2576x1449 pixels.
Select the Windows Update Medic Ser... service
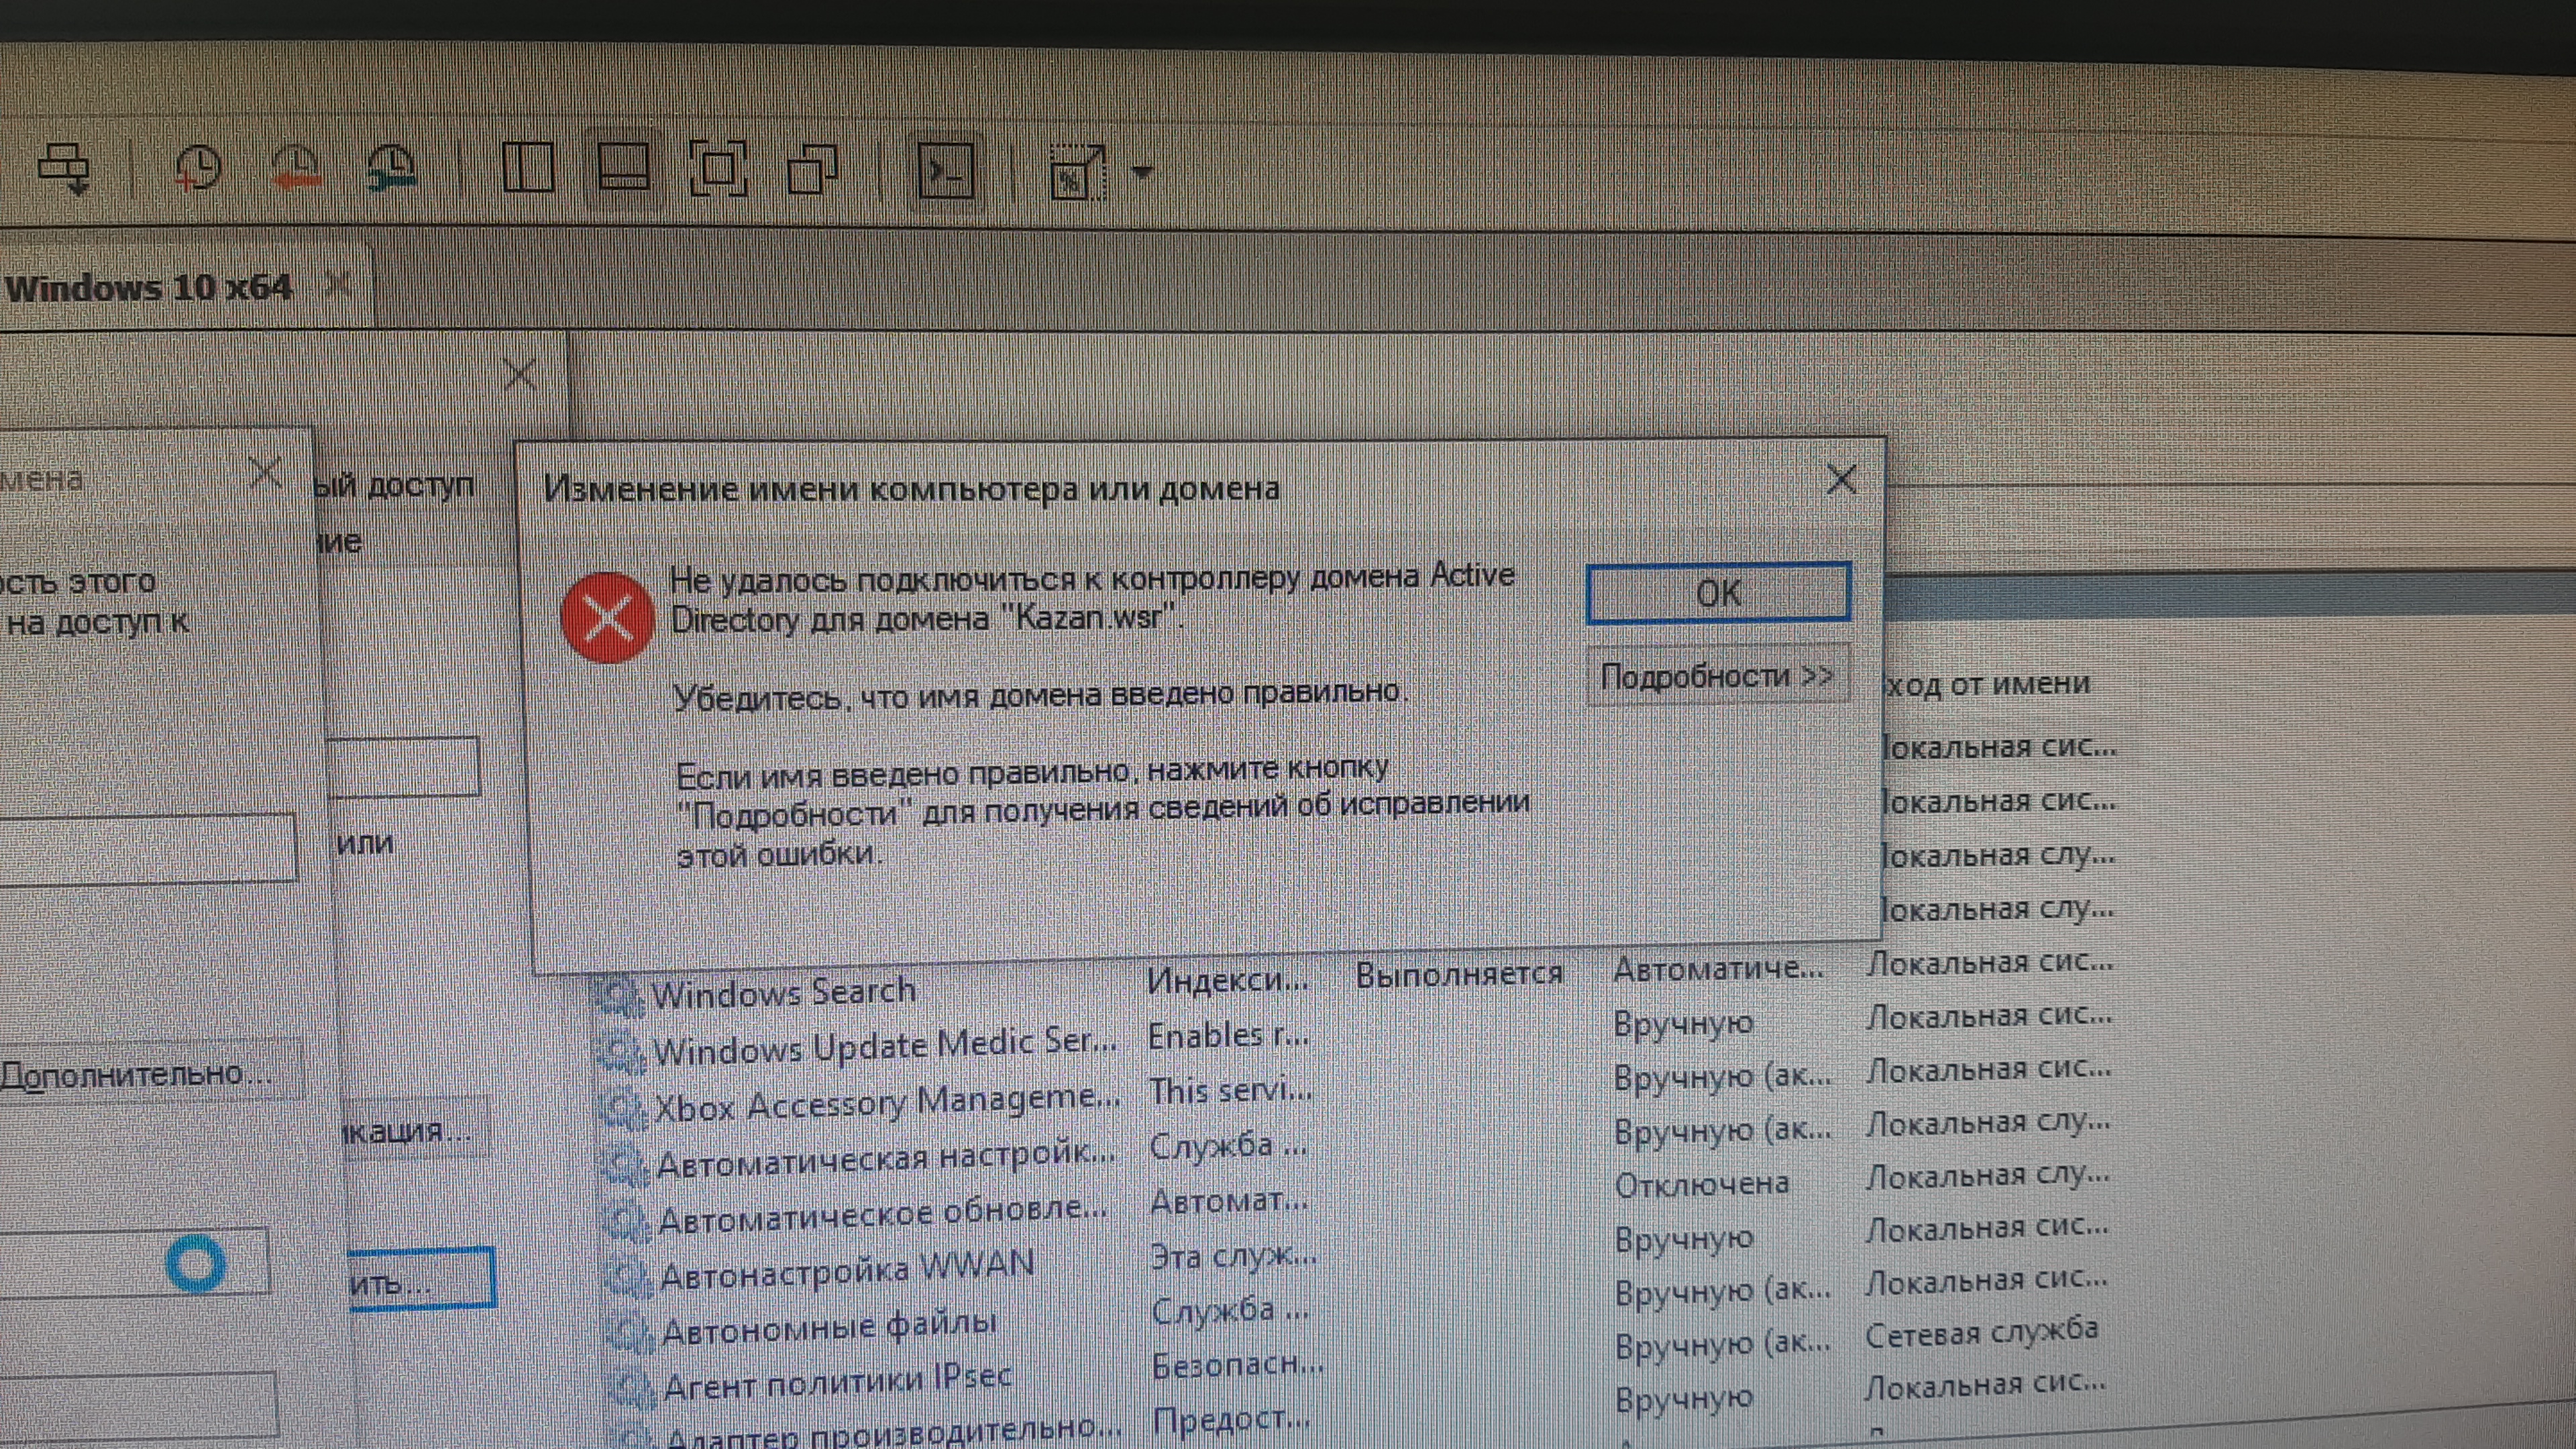coord(885,1045)
